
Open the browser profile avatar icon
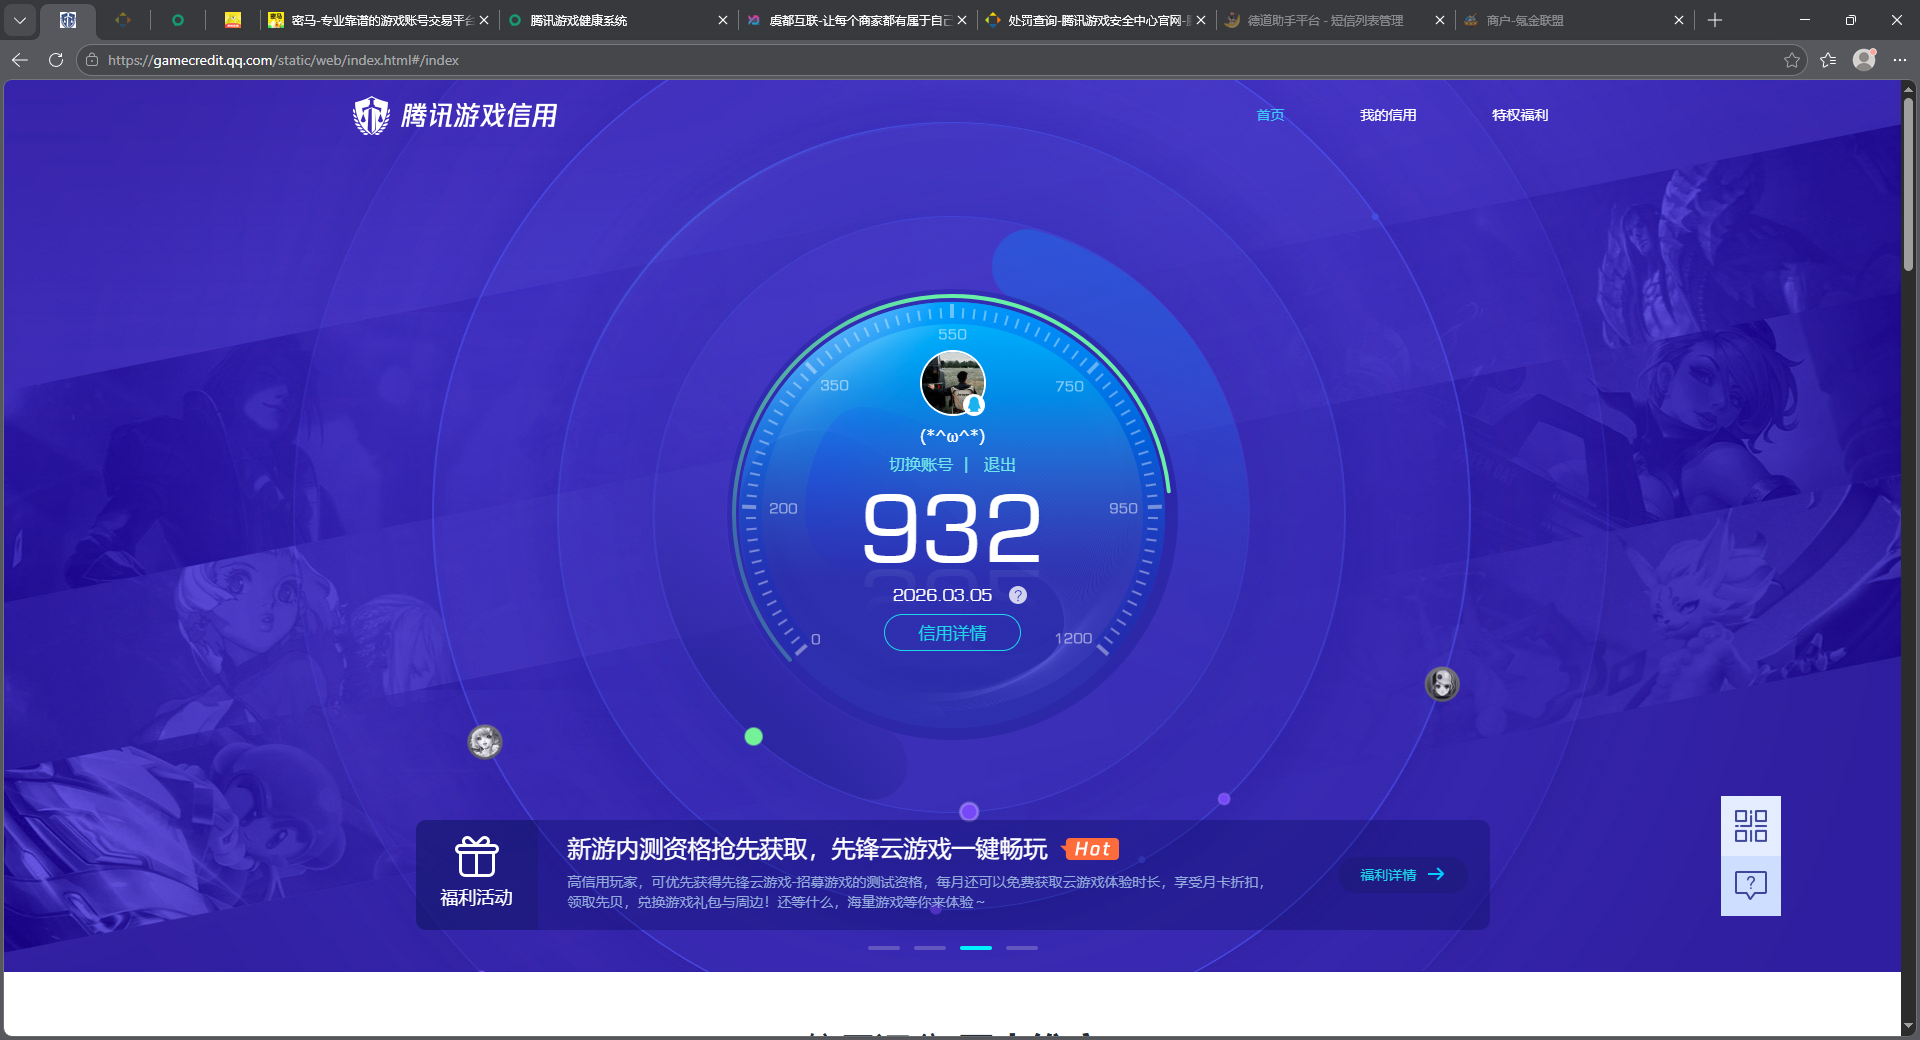(x=1863, y=60)
